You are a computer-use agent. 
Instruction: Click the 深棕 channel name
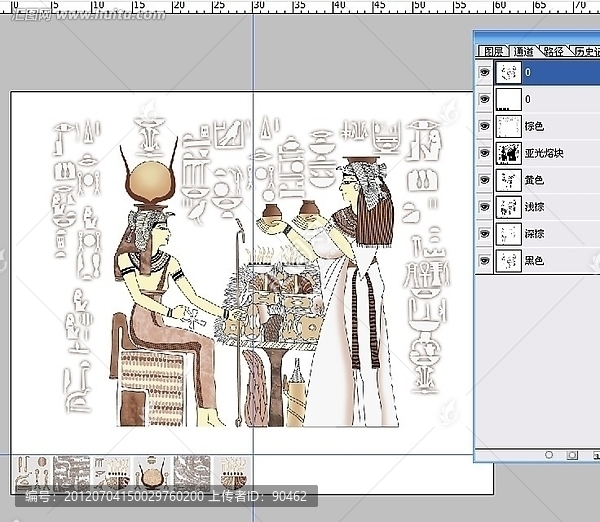[x=534, y=234]
